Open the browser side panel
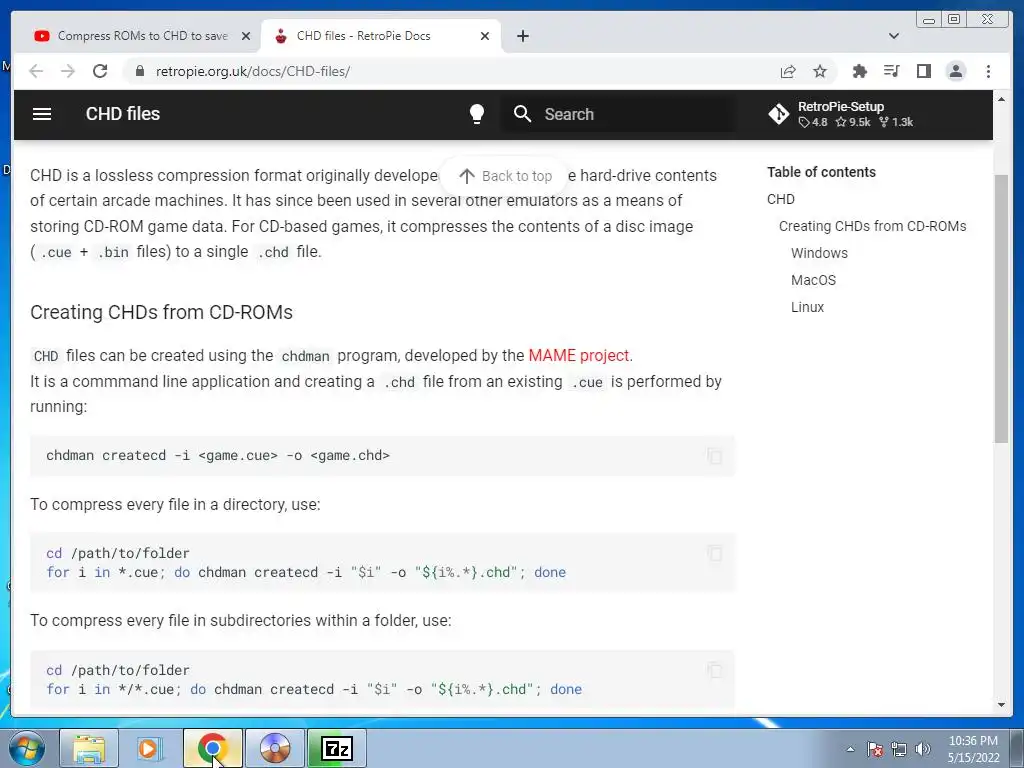Viewport: 1024px width, 768px height. (x=923, y=71)
